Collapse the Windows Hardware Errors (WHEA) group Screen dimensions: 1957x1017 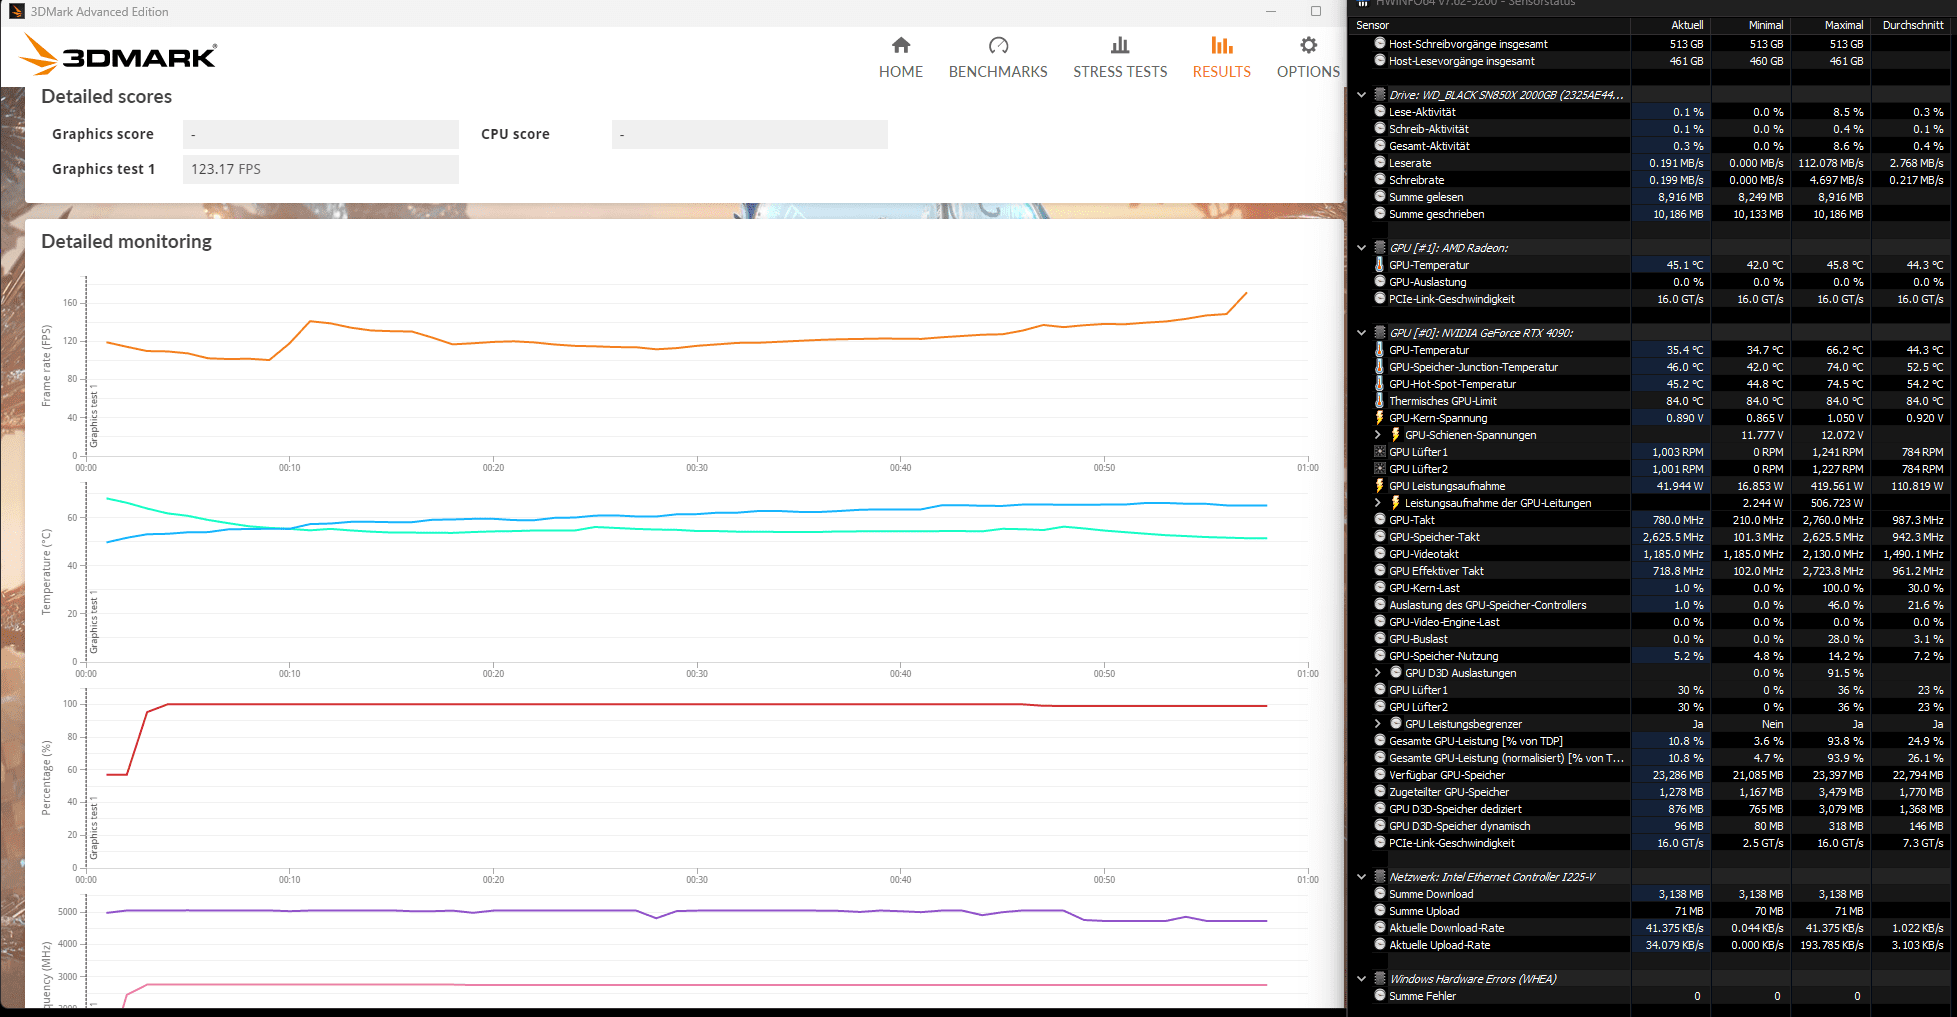1361,979
